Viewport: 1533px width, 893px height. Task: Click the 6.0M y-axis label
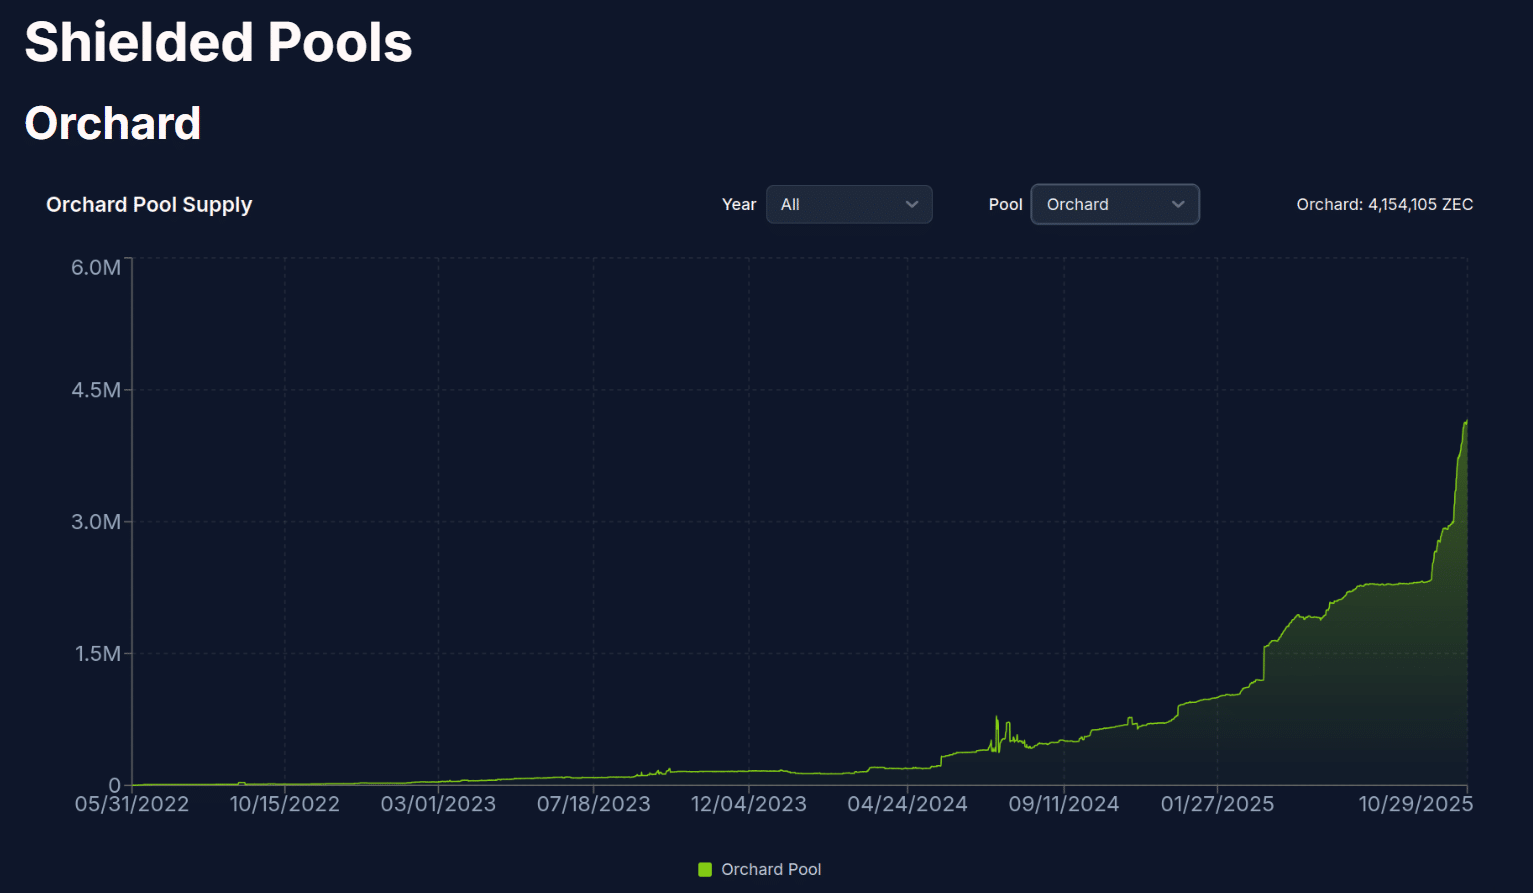click(x=96, y=267)
